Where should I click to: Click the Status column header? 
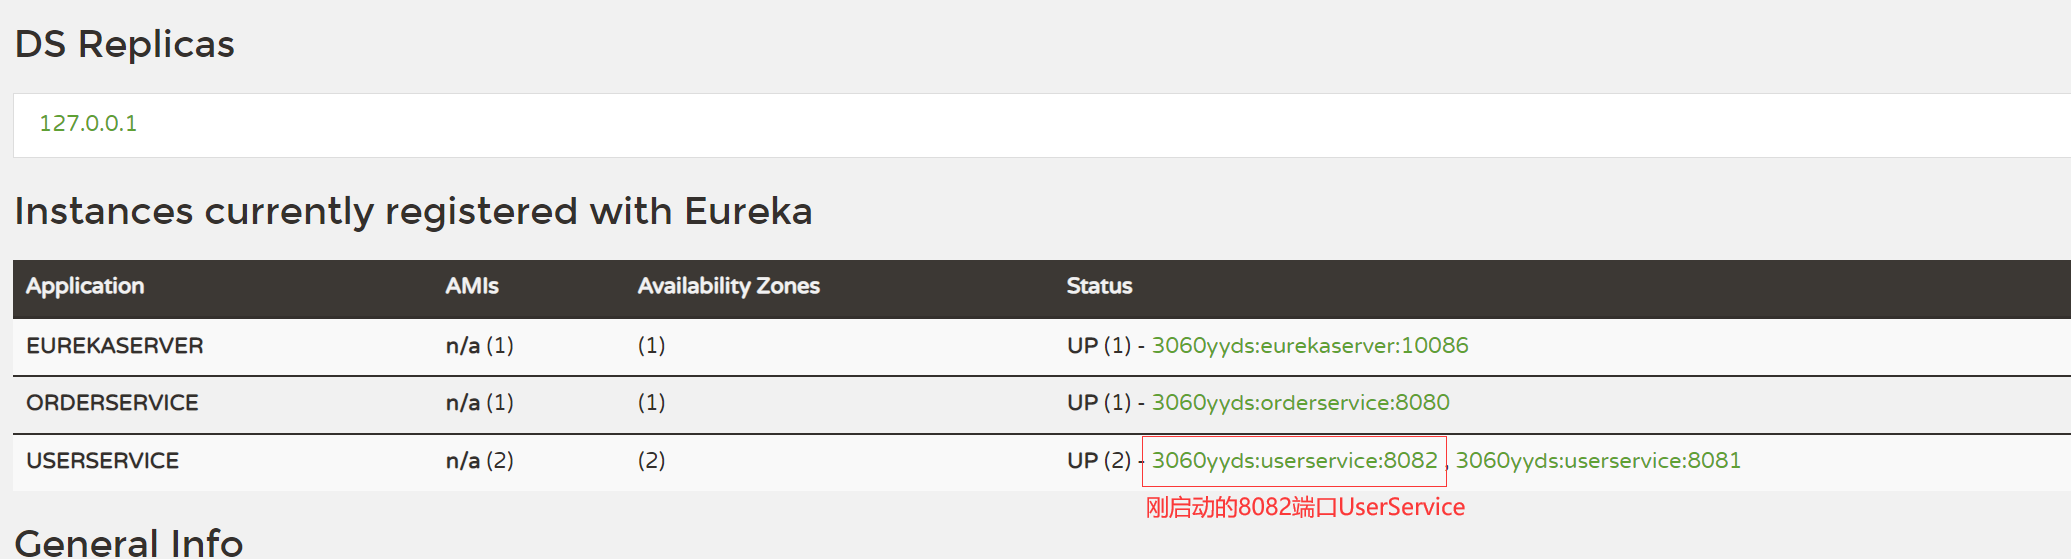coord(1099,286)
